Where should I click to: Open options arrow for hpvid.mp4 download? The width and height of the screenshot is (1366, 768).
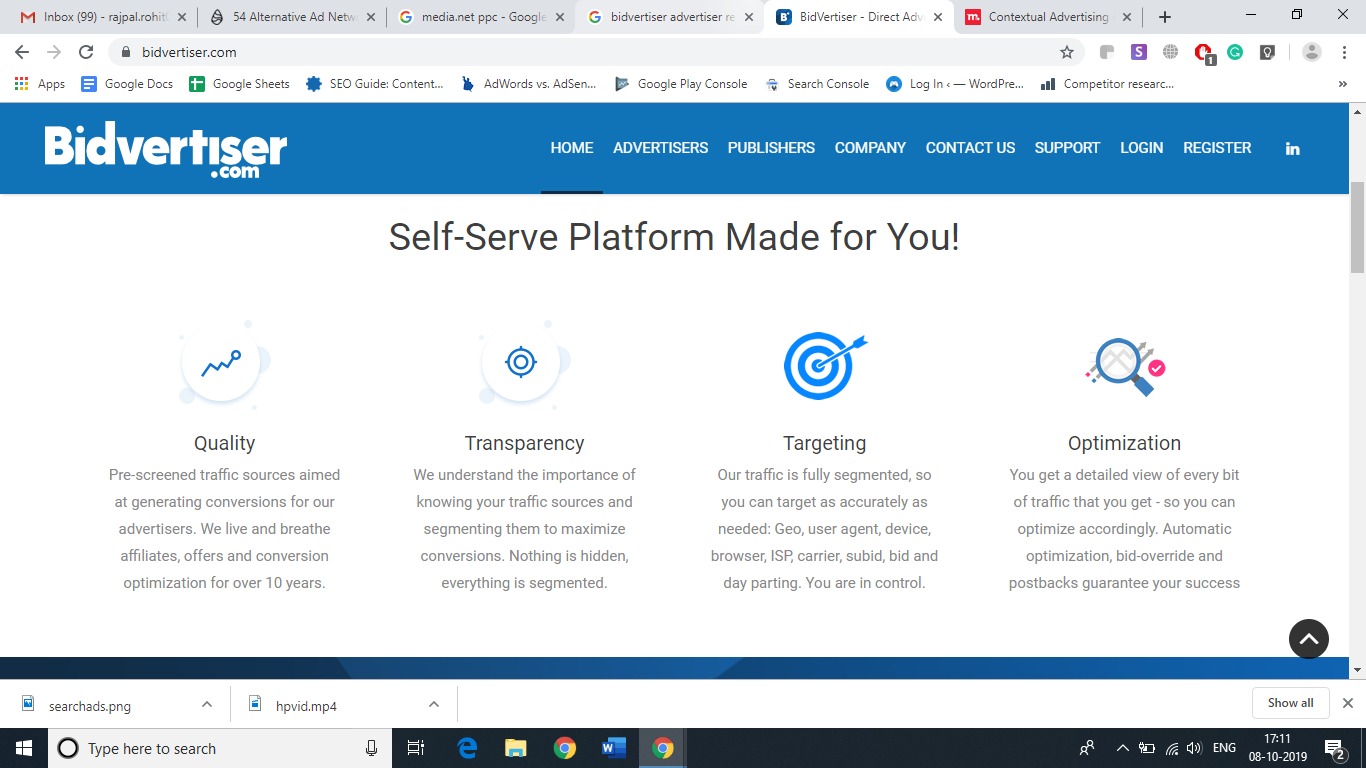point(434,704)
